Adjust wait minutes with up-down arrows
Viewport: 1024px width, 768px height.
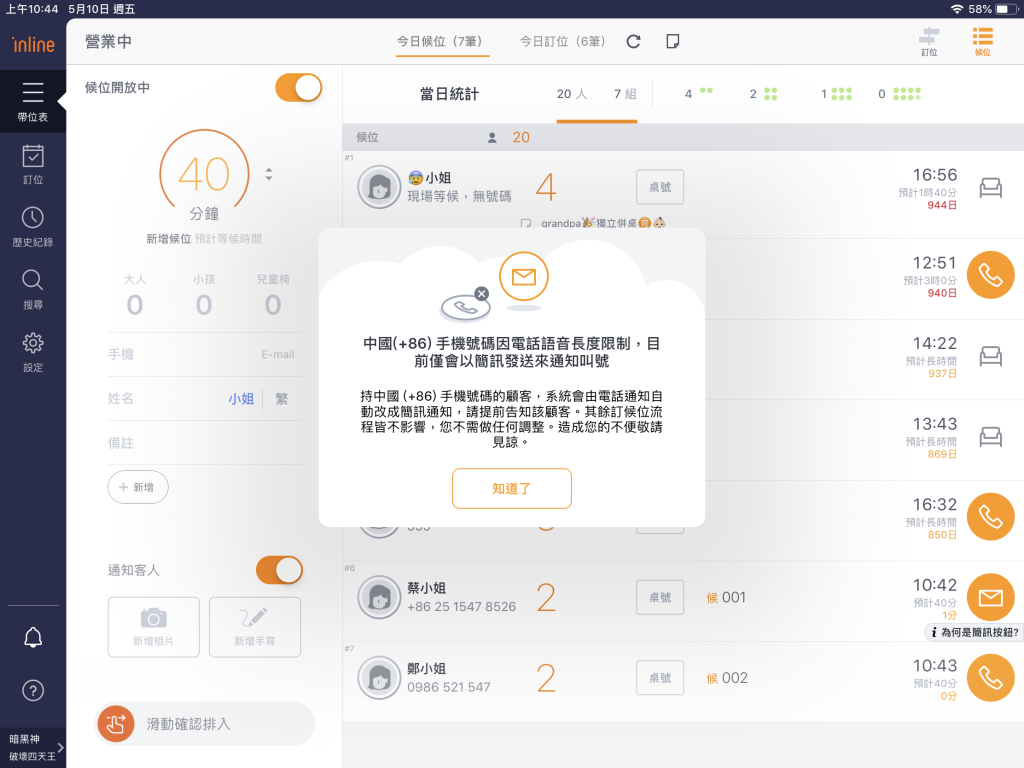(268, 174)
